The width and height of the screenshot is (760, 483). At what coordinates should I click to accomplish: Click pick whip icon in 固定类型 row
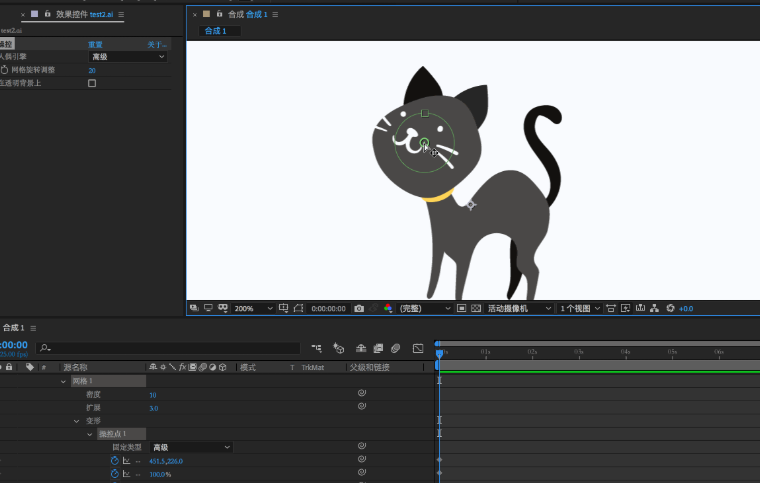[x=362, y=446]
